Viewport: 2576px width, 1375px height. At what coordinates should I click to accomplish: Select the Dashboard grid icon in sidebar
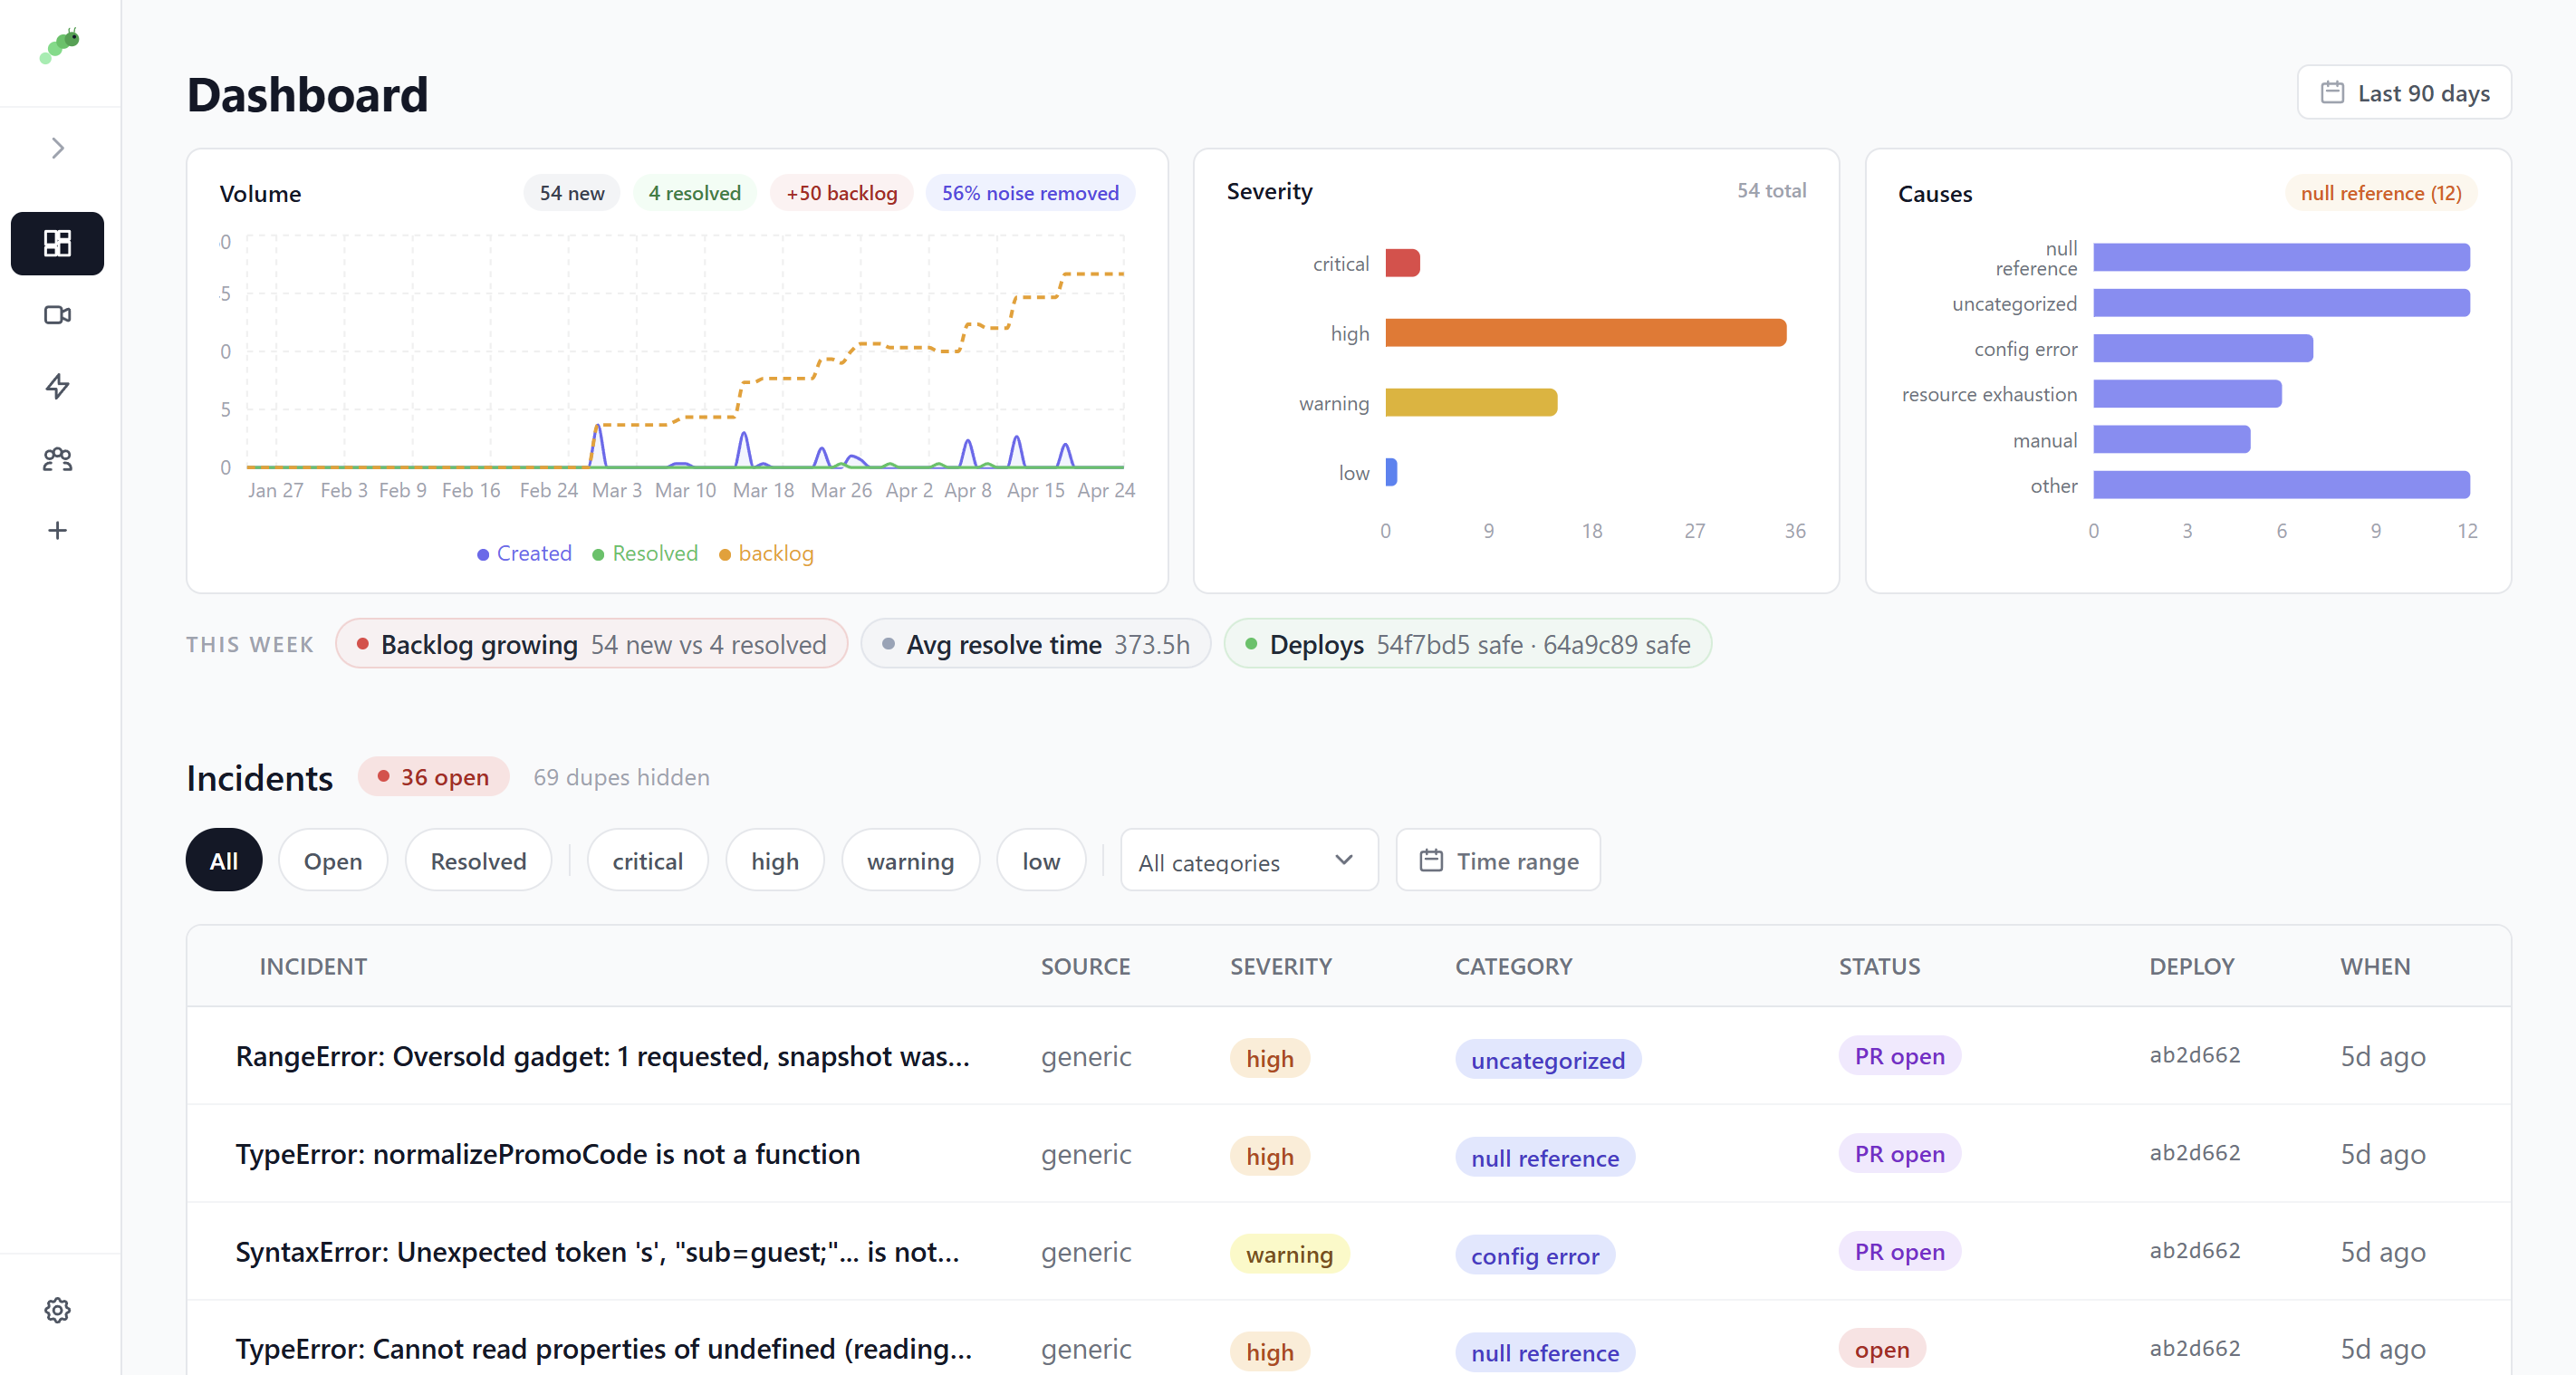pyautogui.click(x=57, y=243)
